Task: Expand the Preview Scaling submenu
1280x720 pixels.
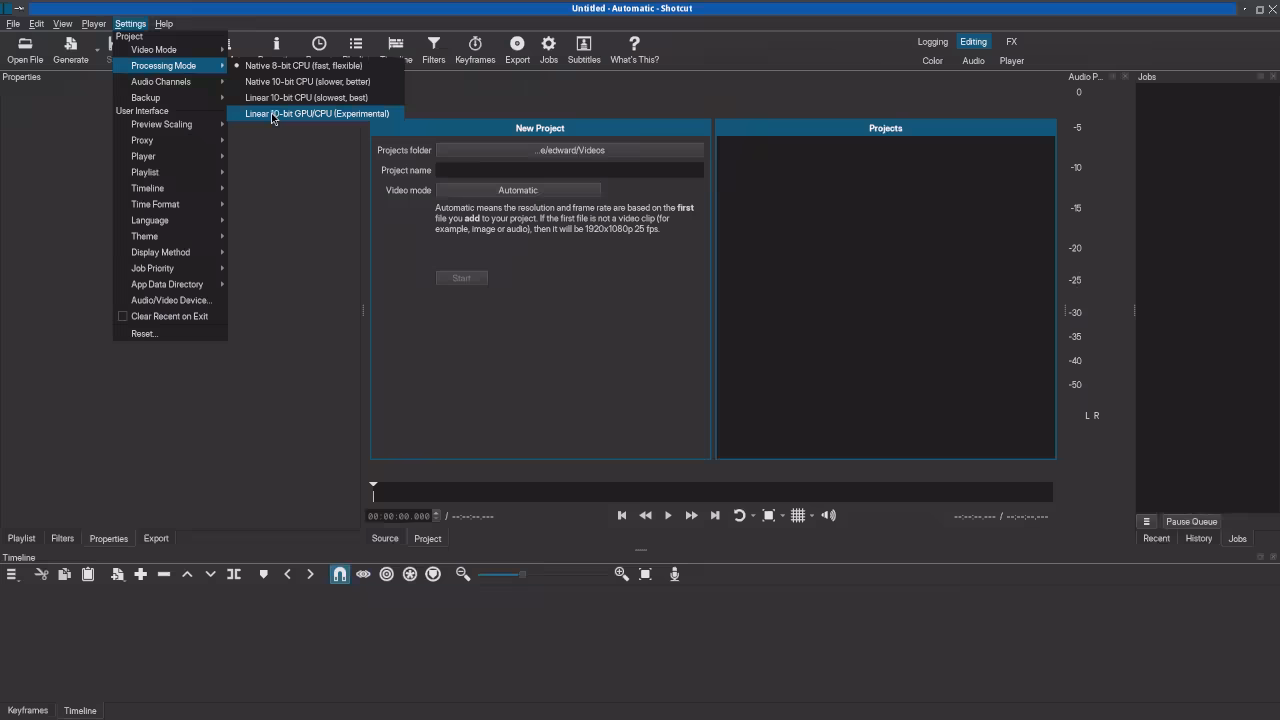Action: click(x=171, y=125)
